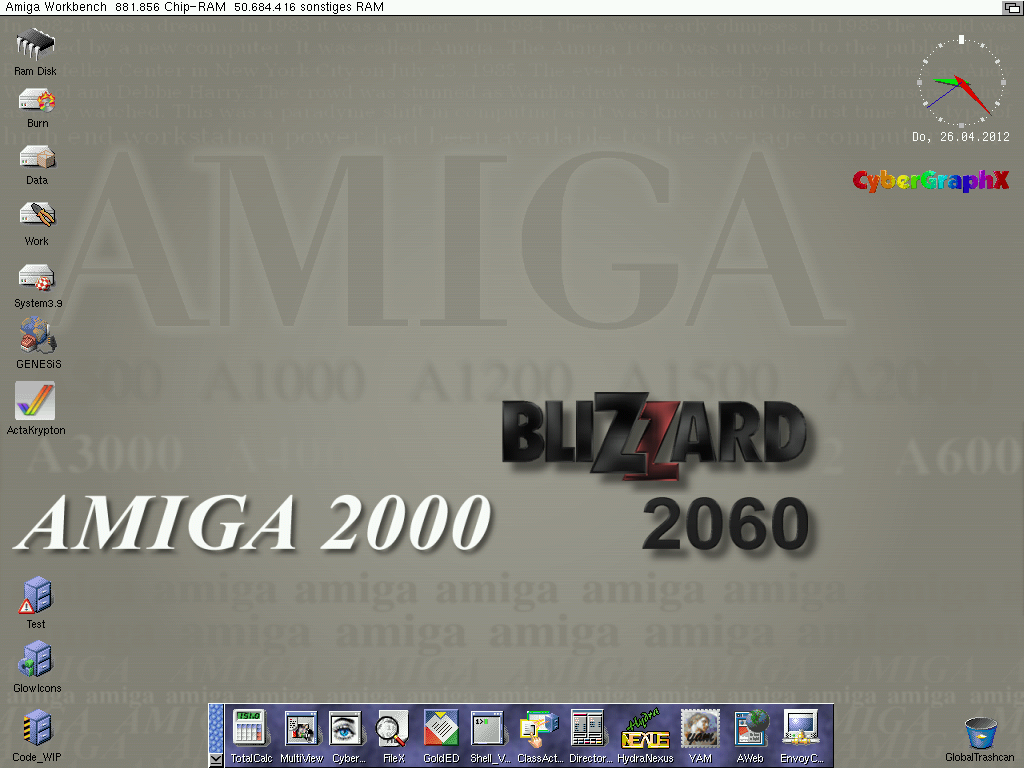This screenshot has height=768, width=1024.
Task: Select the Burn drive icon
Action: 37,101
